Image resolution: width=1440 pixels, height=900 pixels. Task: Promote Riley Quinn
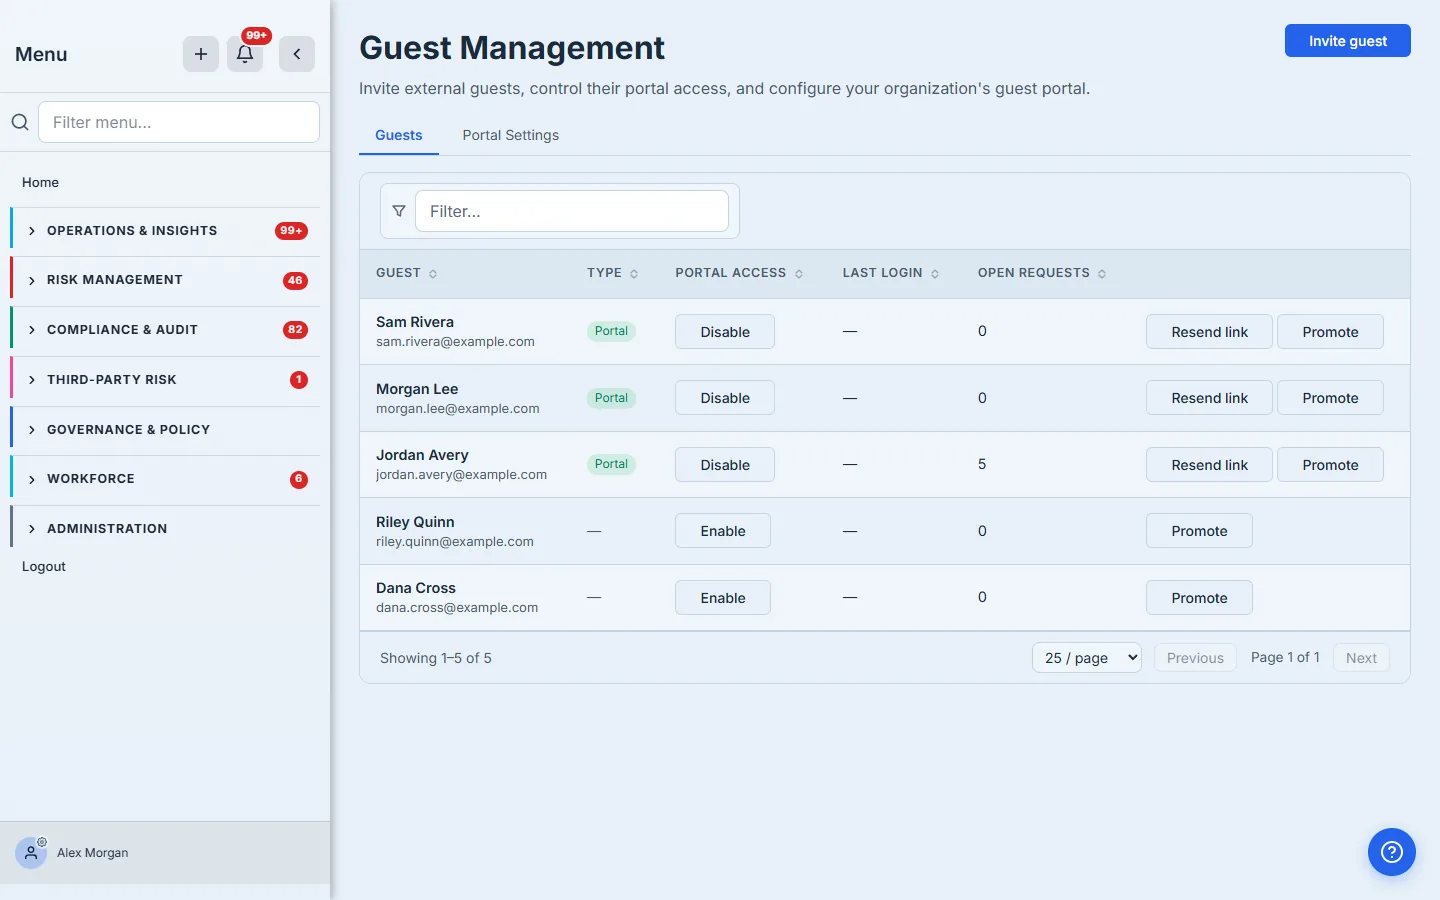click(x=1199, y=531)
